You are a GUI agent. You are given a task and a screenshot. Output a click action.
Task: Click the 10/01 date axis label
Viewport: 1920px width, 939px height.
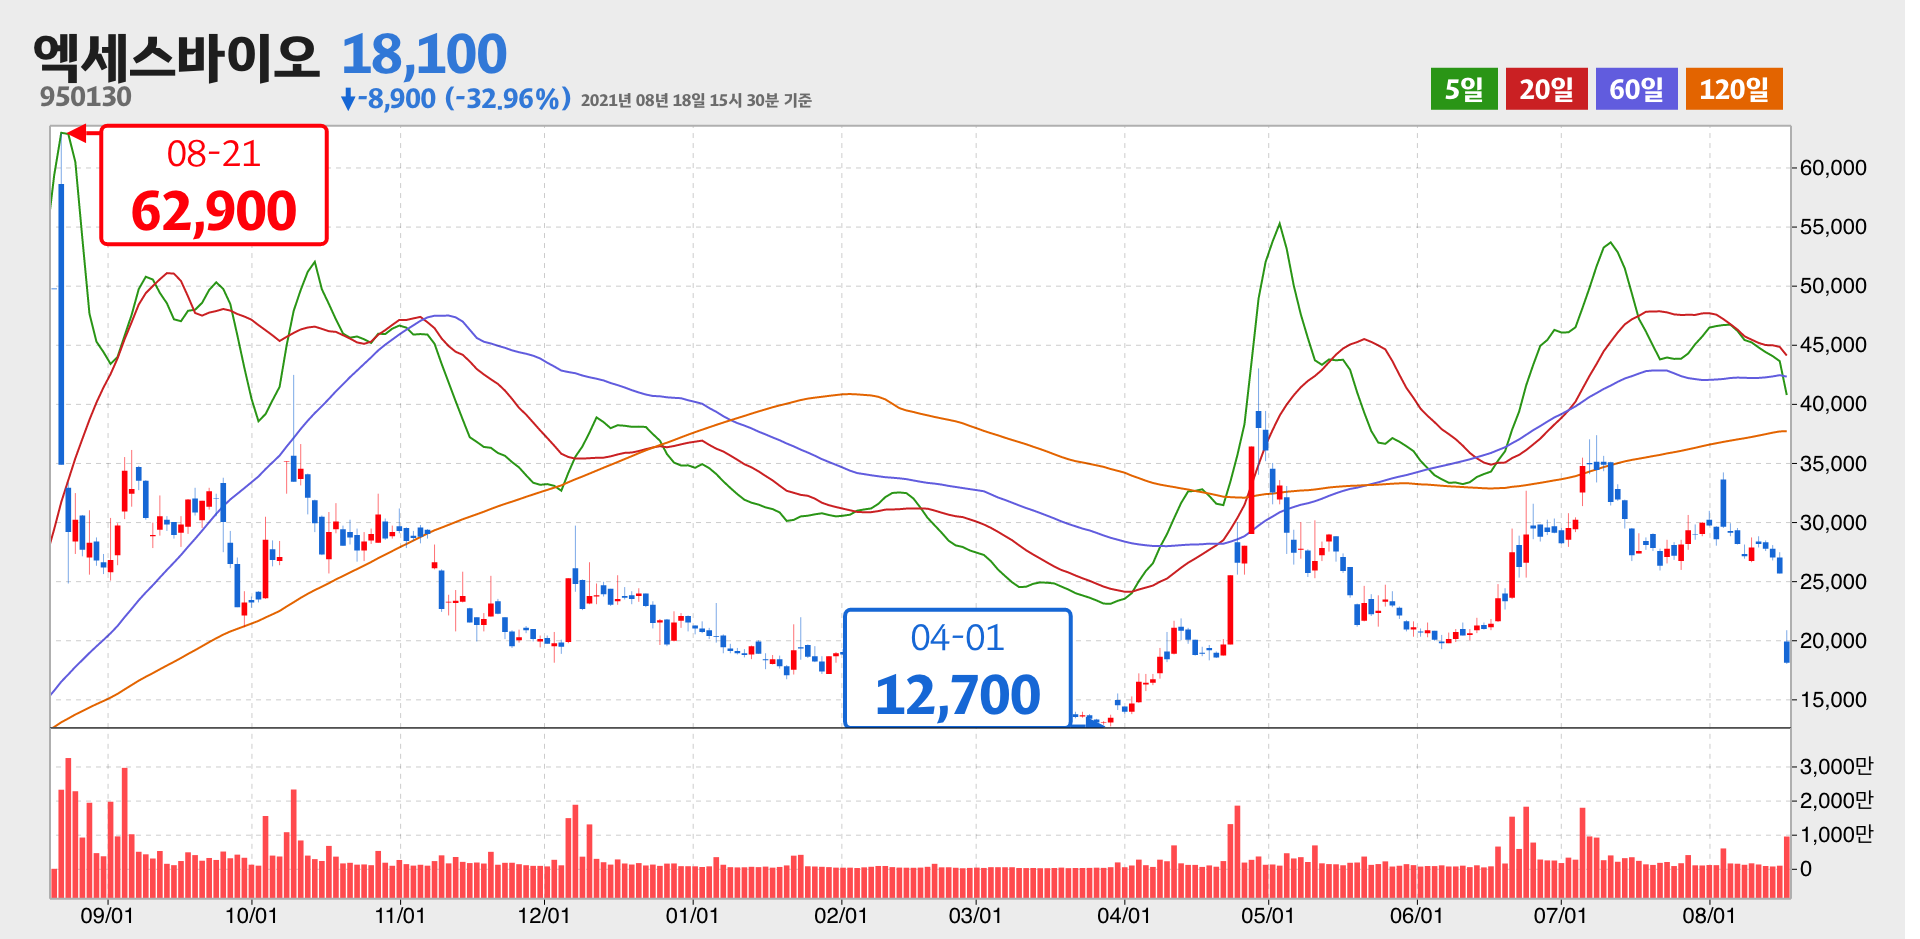(x=251, y=916)
